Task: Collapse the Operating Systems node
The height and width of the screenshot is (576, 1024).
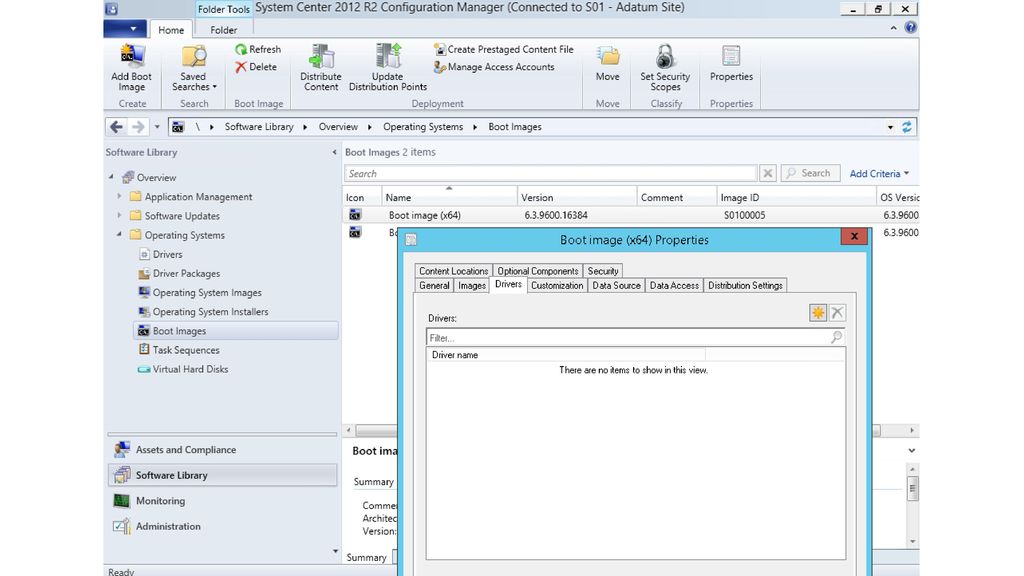Action: pyautogui.click(x=120, y=234)
